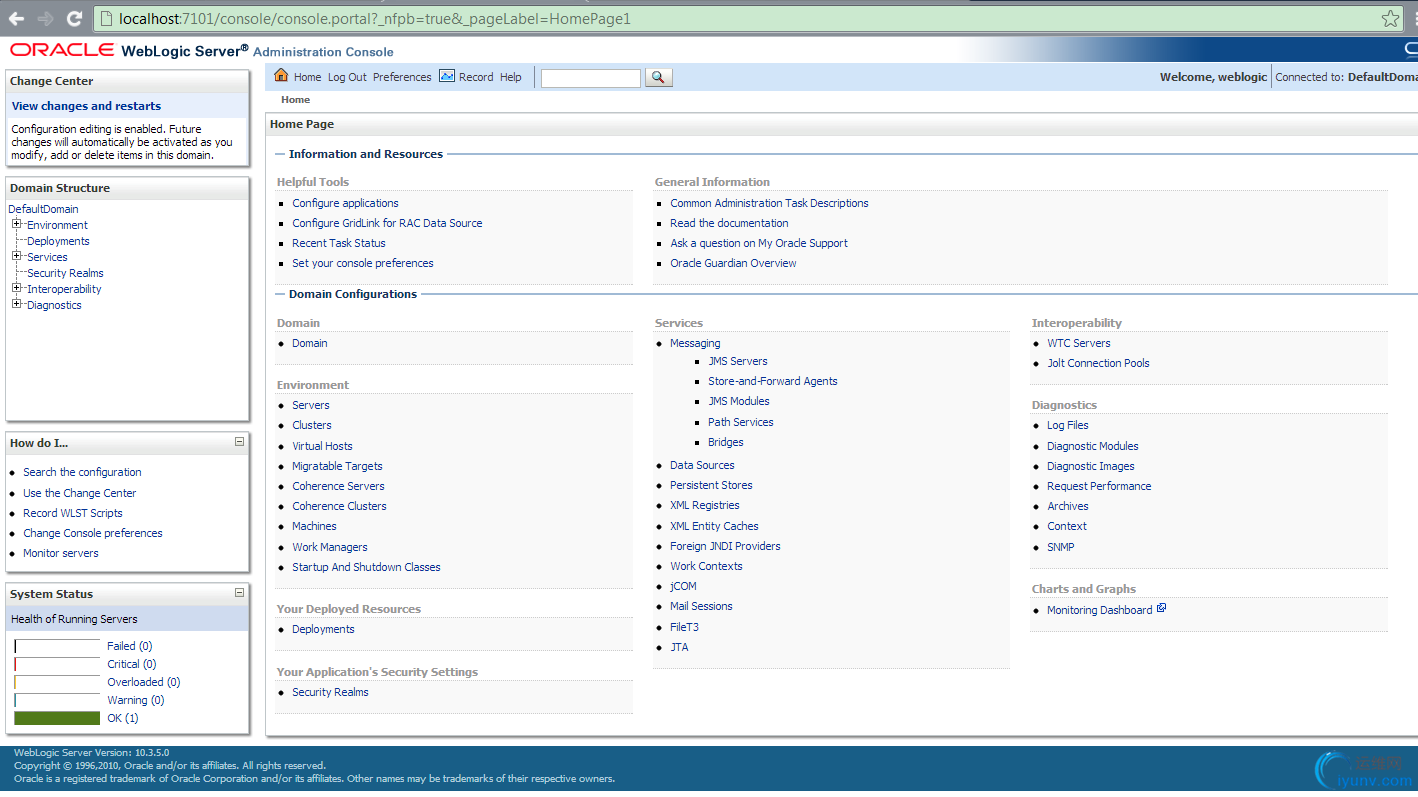Image resolution: width=1418 pixels, height=797 pixels.
Task: Click the Home breadcrumb
Action: click(295, 100)
